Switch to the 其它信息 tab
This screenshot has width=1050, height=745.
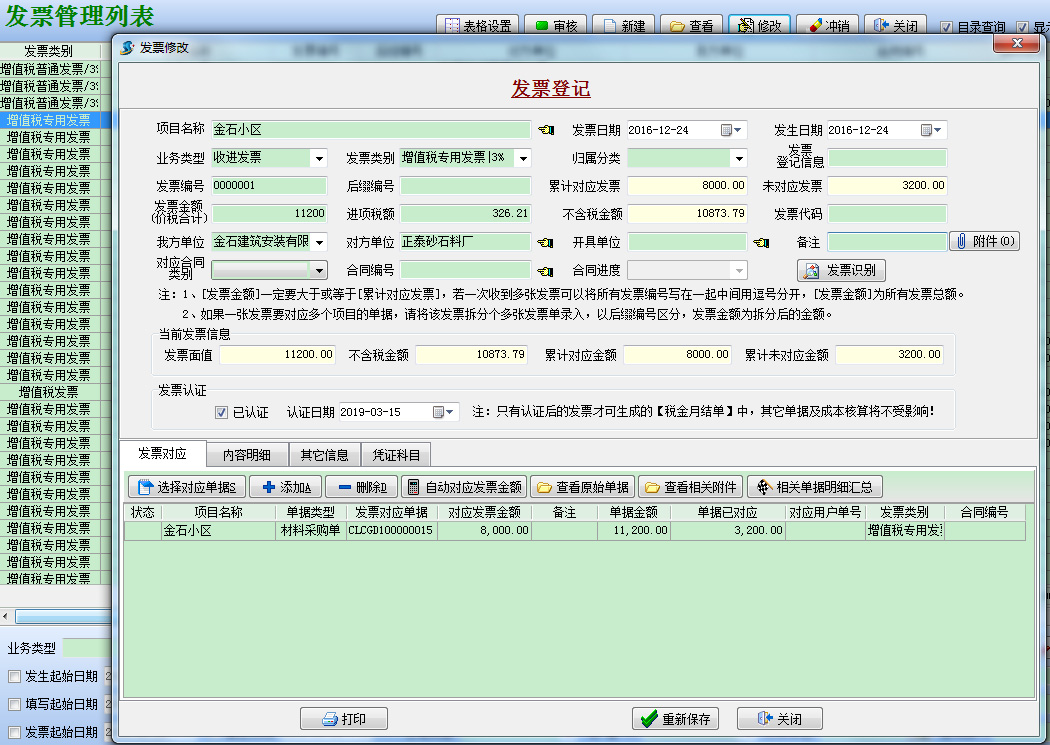click(324, 455)
